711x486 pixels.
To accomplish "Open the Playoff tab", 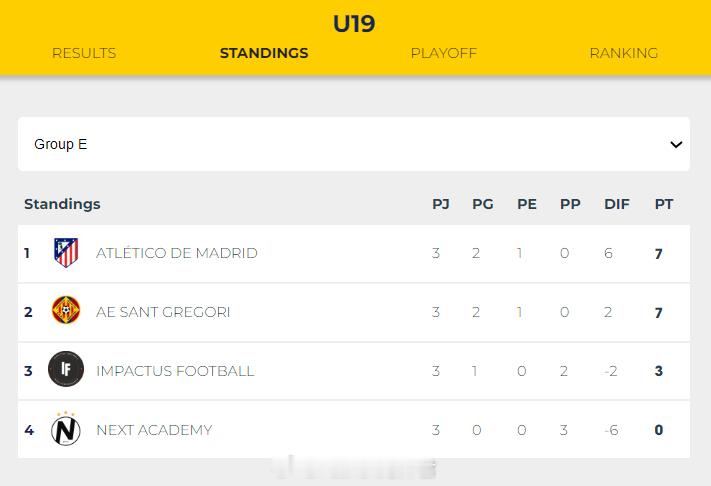I will coord(443,53).
